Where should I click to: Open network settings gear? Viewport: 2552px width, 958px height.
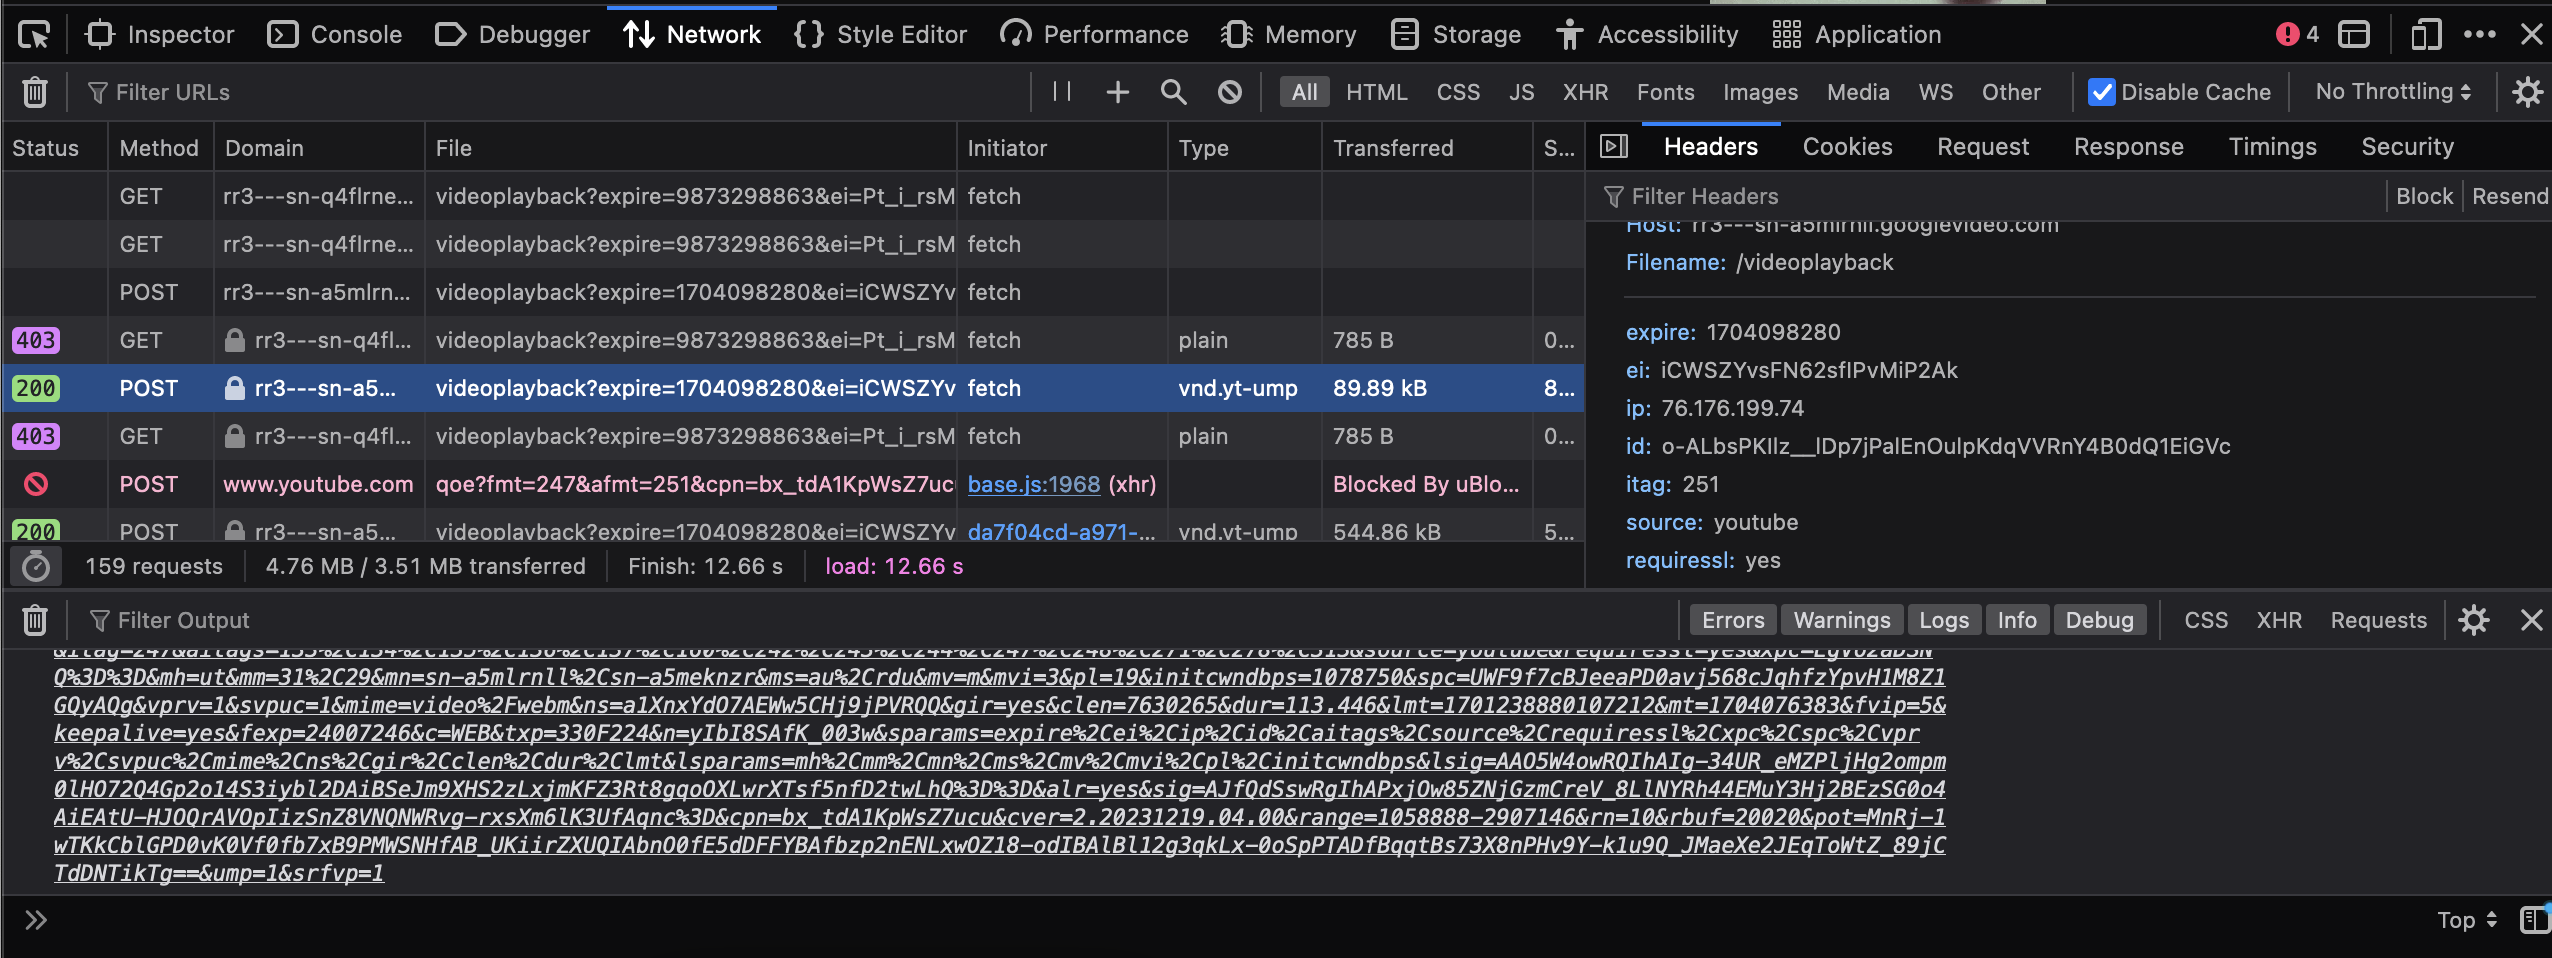(x=2528, y=92)
